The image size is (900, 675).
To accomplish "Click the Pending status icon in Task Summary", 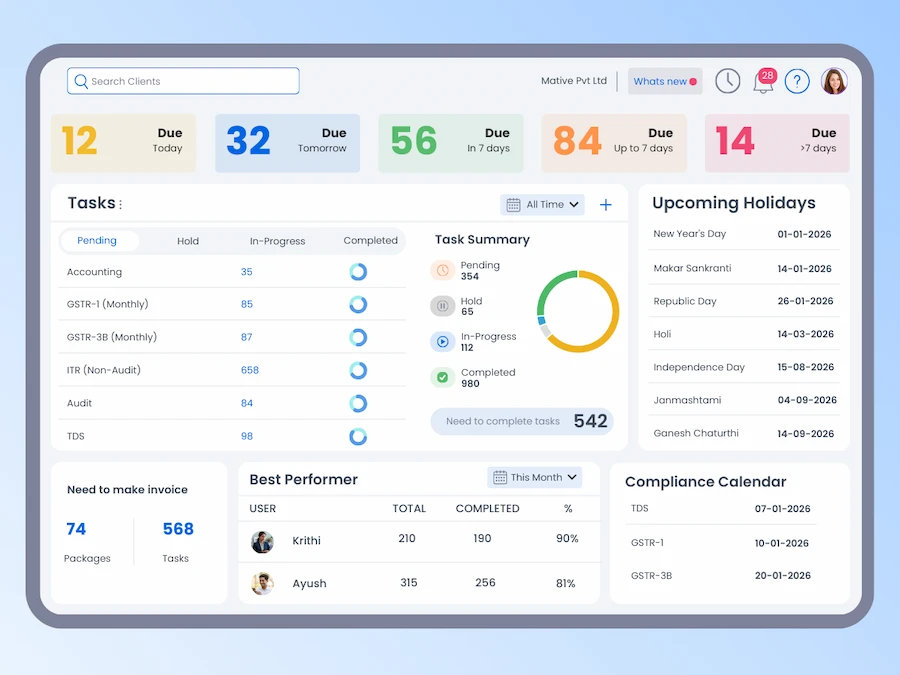I will [442, 270].
